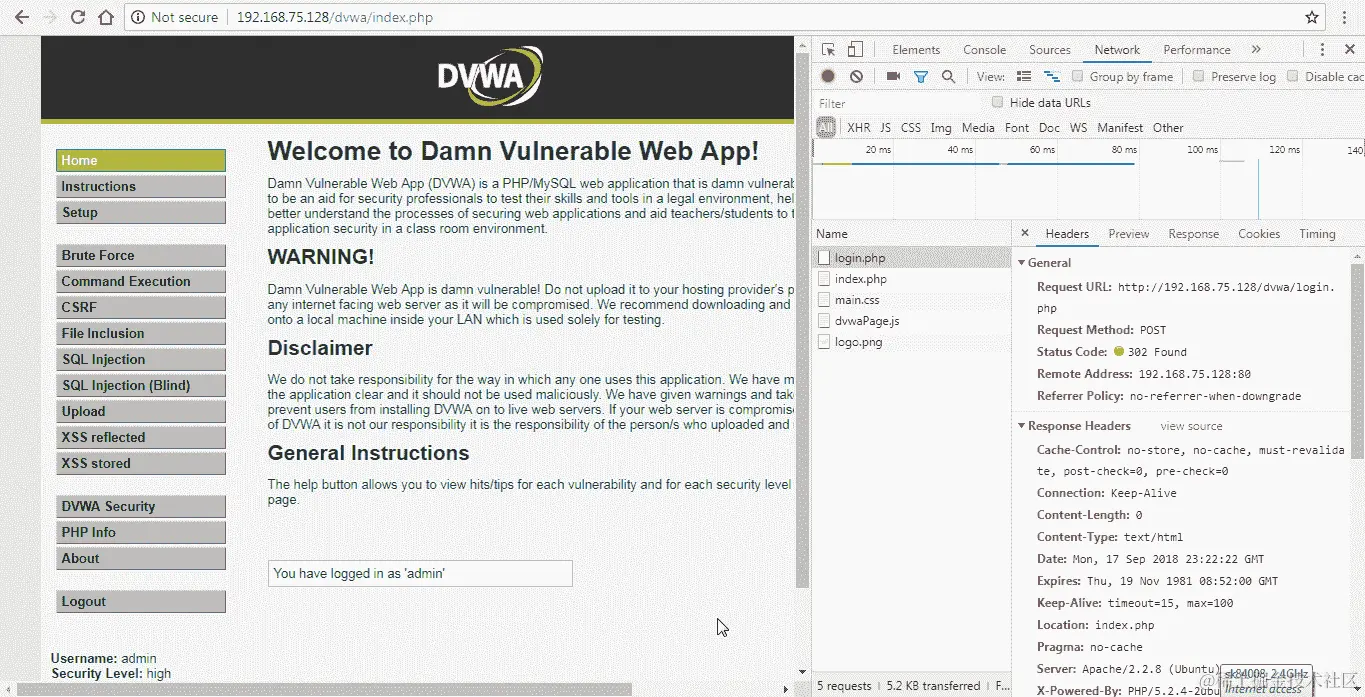Screen dimensions: 1365x697
Task: Select the login.php request row
Action: pos(912,258)
